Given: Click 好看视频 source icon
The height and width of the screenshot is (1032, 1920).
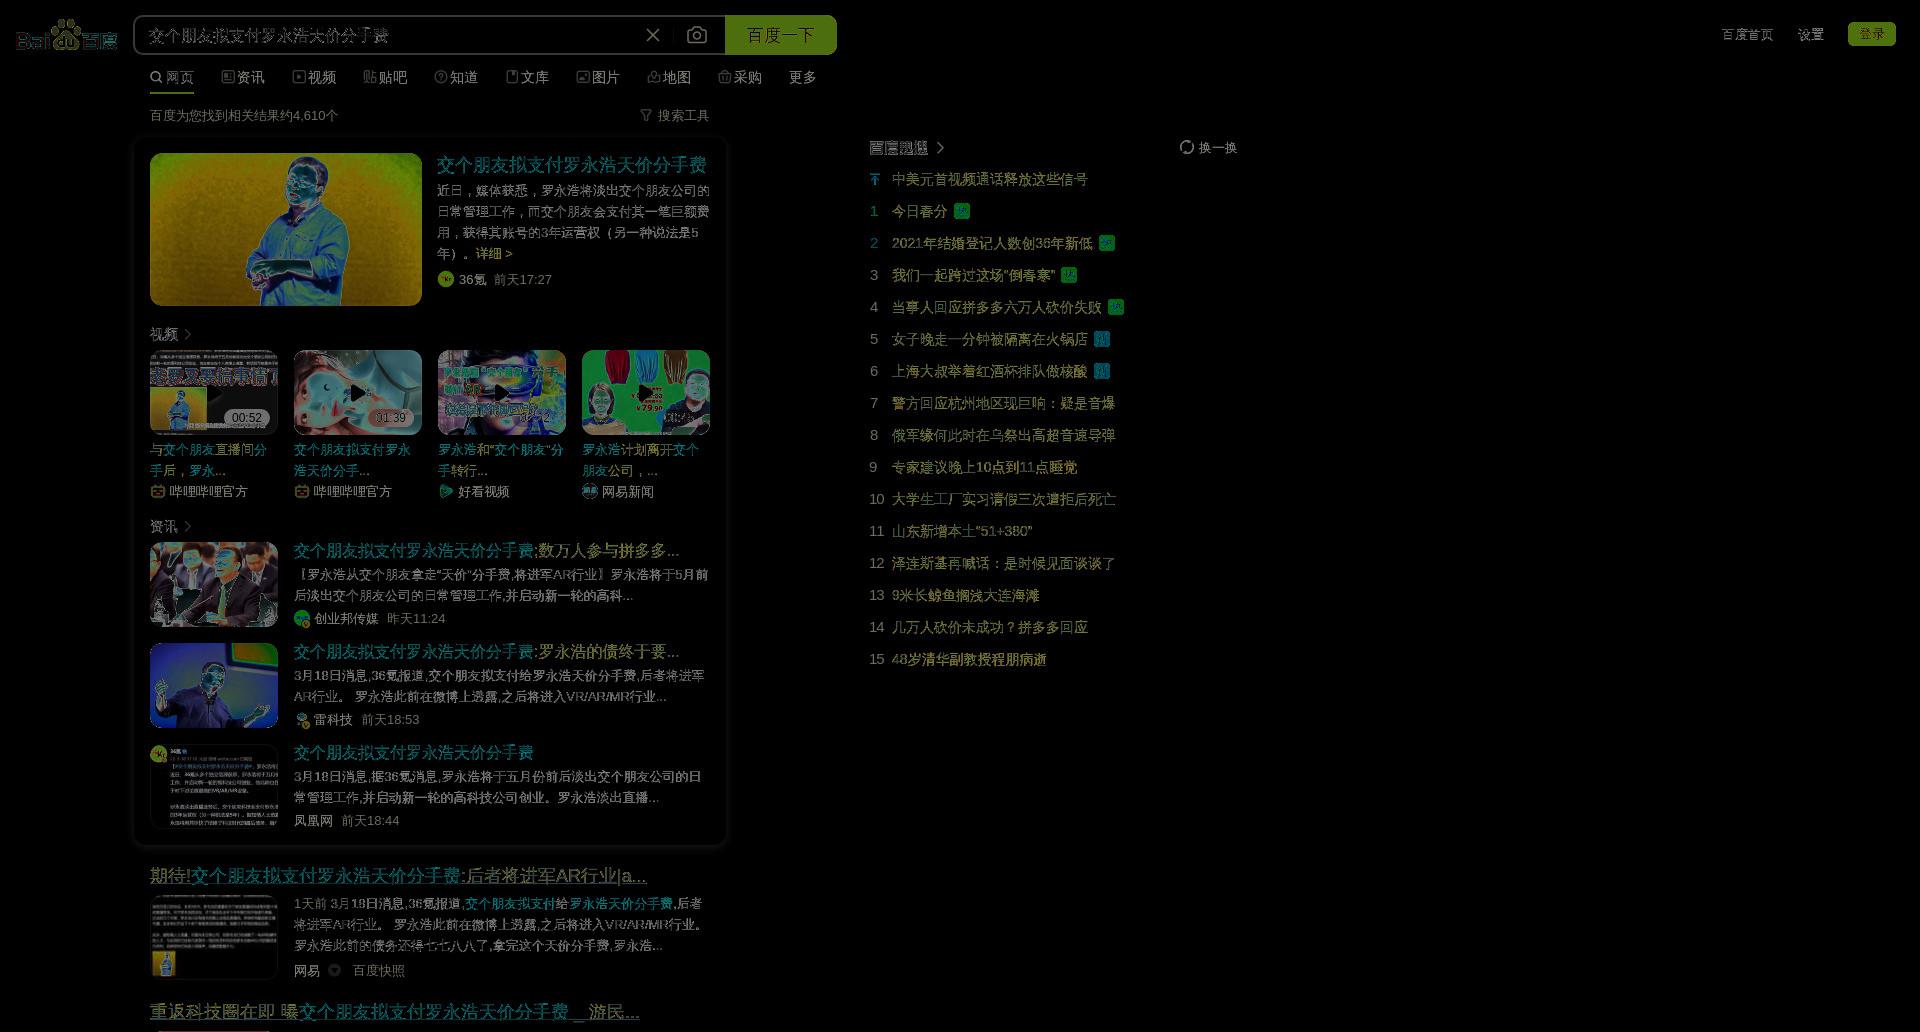Looking at the screenshot, I should pyautogui.click(x=446, y=491).
